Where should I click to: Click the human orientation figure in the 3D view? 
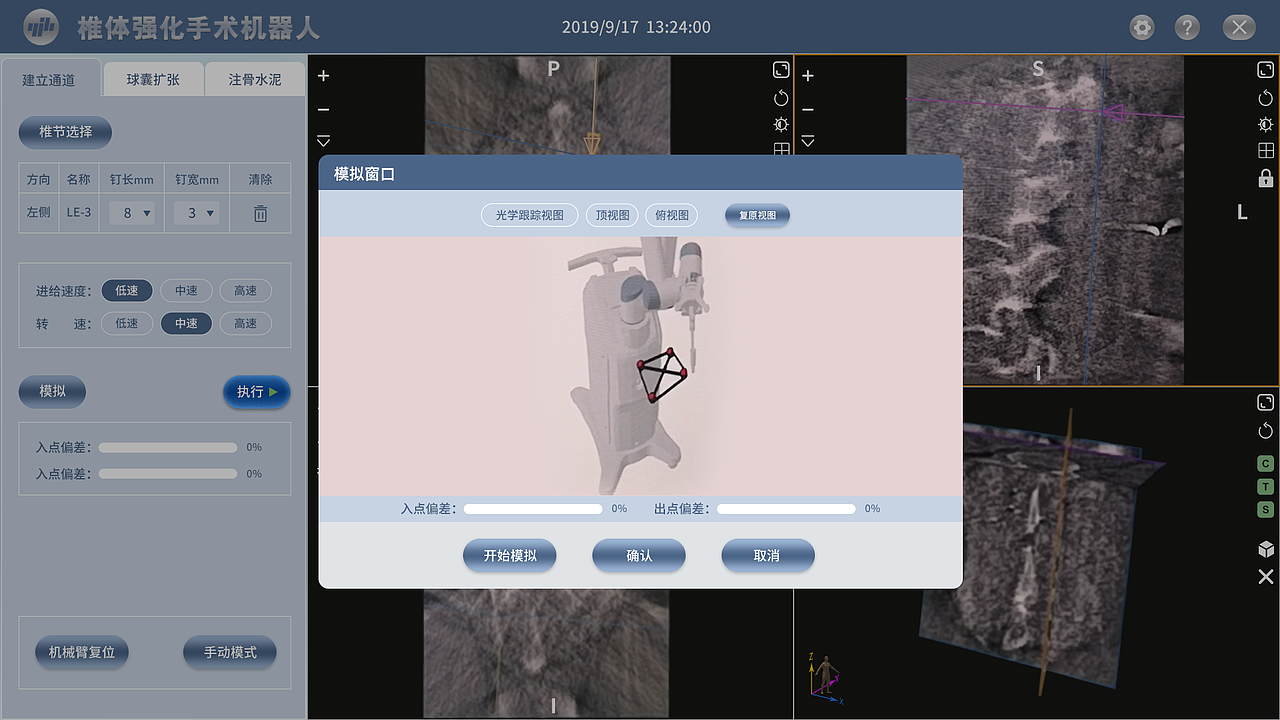point(826,677)
